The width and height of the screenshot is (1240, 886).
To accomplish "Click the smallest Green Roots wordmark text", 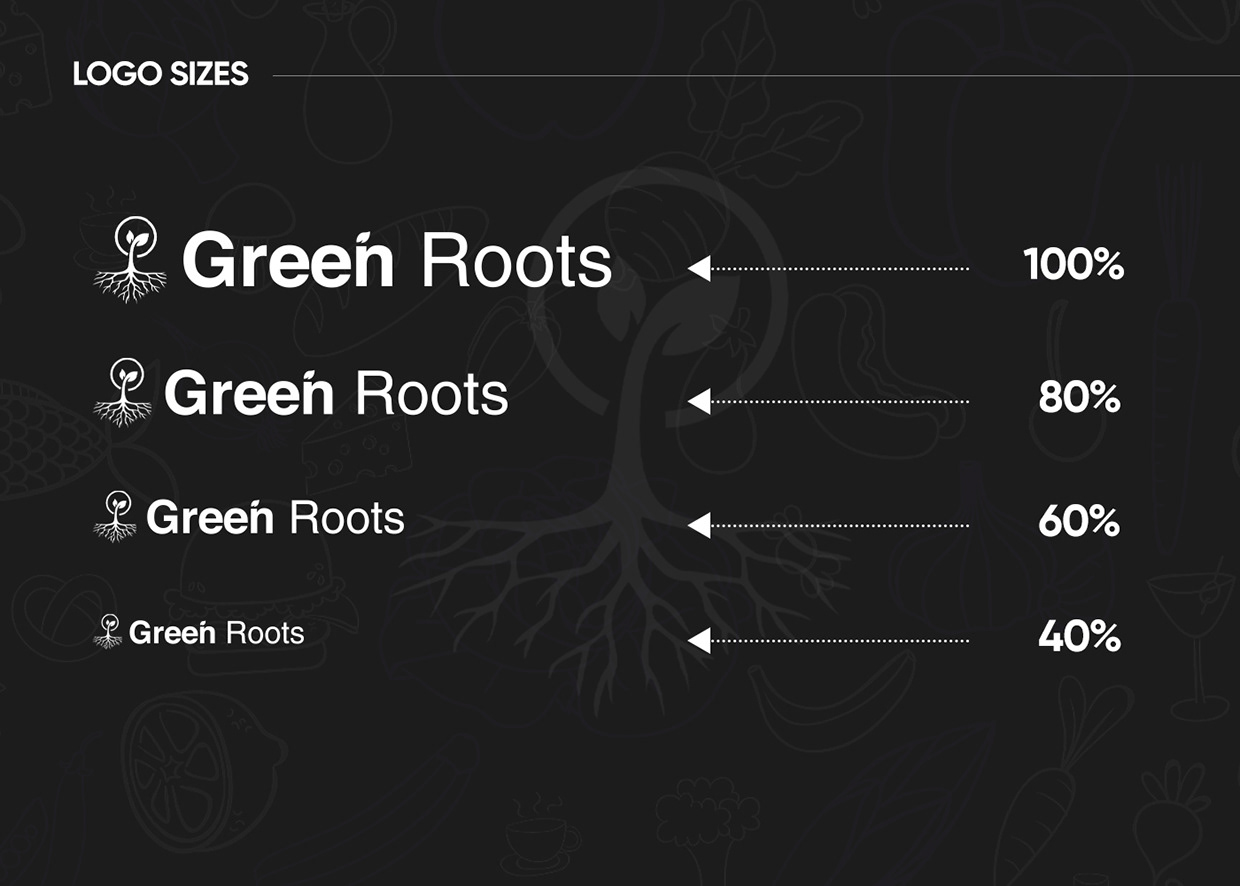I will 217,633.
